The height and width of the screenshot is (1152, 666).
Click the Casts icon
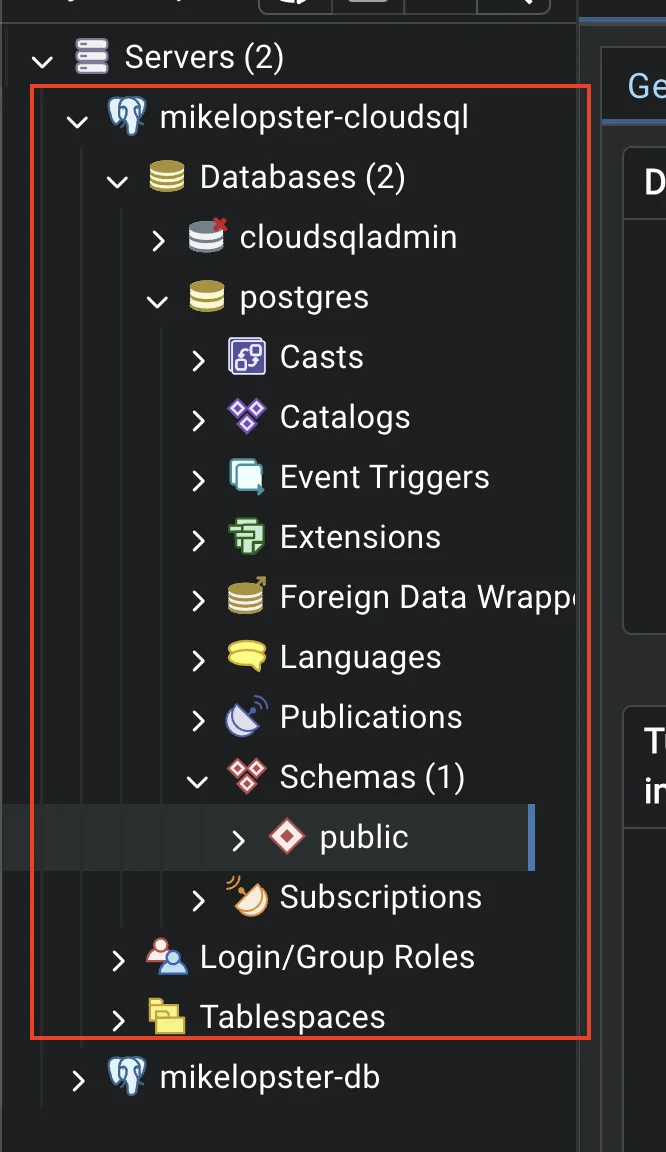247,356
